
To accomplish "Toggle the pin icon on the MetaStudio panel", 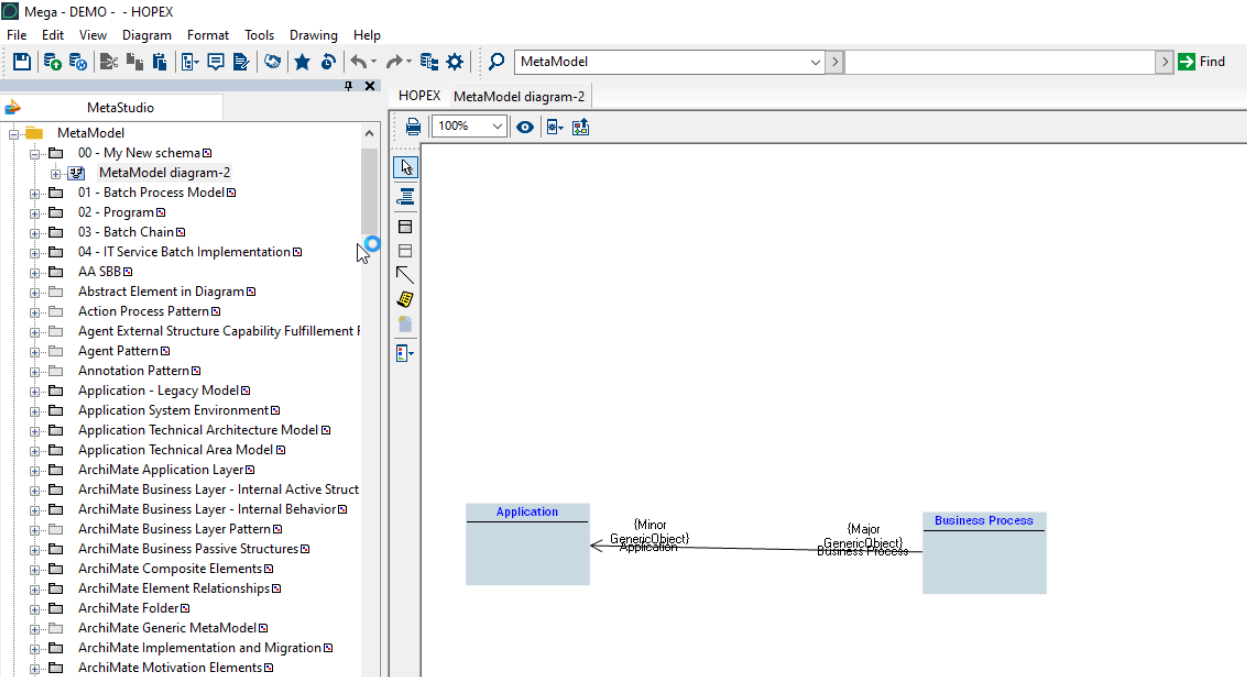I will click(348, 86).
